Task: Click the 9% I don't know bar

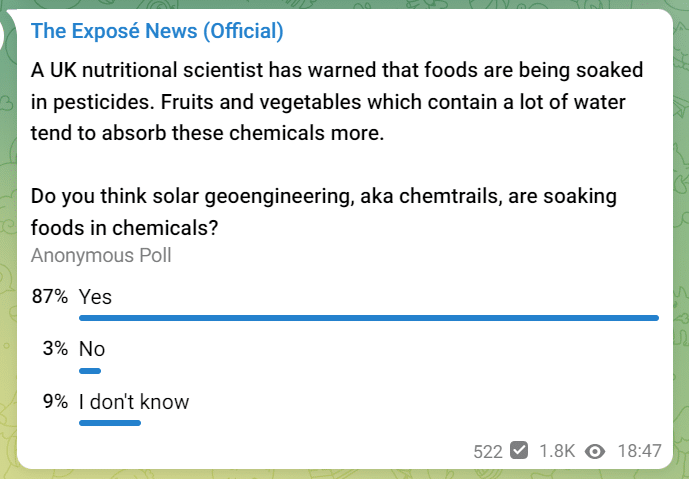Action: click(110, 423)
